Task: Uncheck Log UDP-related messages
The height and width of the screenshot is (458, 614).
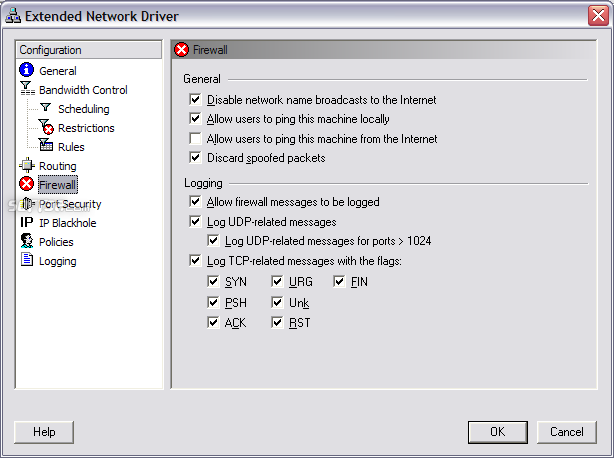Action: click(x=195, y=221)
